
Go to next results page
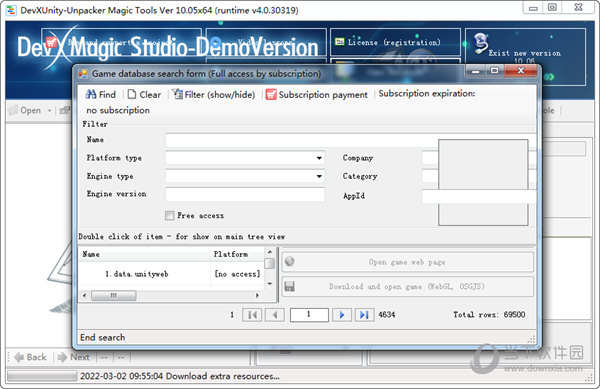[342, 315]
